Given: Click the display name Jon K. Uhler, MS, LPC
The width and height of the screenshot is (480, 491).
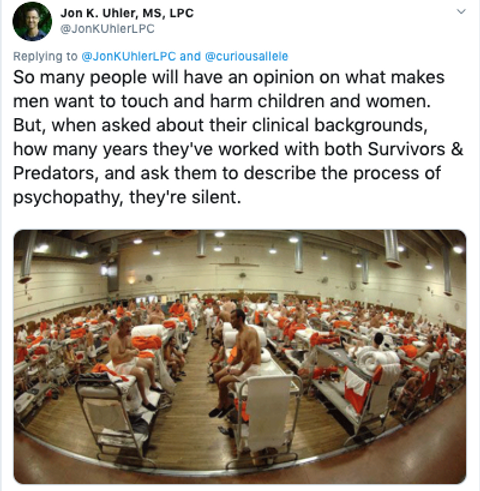Looking at the screenshot, I should pyautogui.click(x=127, y=13).
